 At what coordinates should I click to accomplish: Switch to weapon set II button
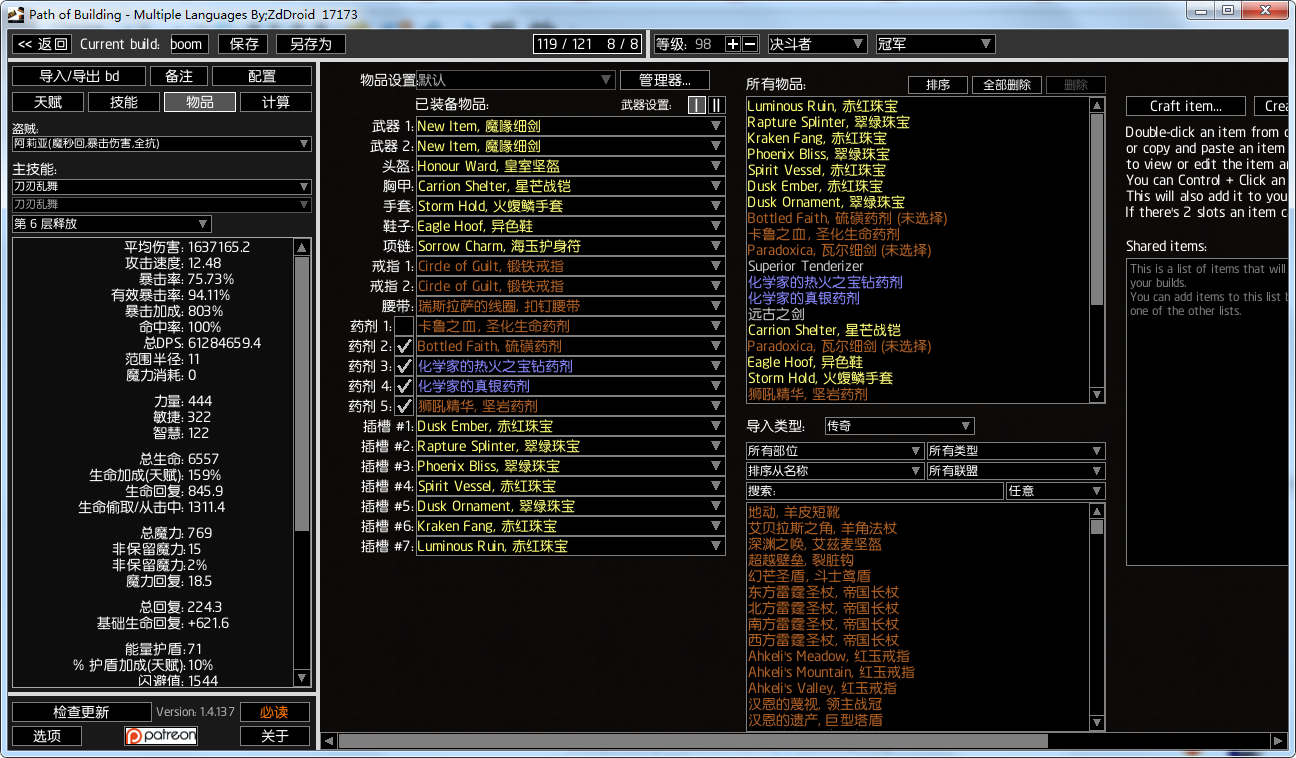point(716,105)
